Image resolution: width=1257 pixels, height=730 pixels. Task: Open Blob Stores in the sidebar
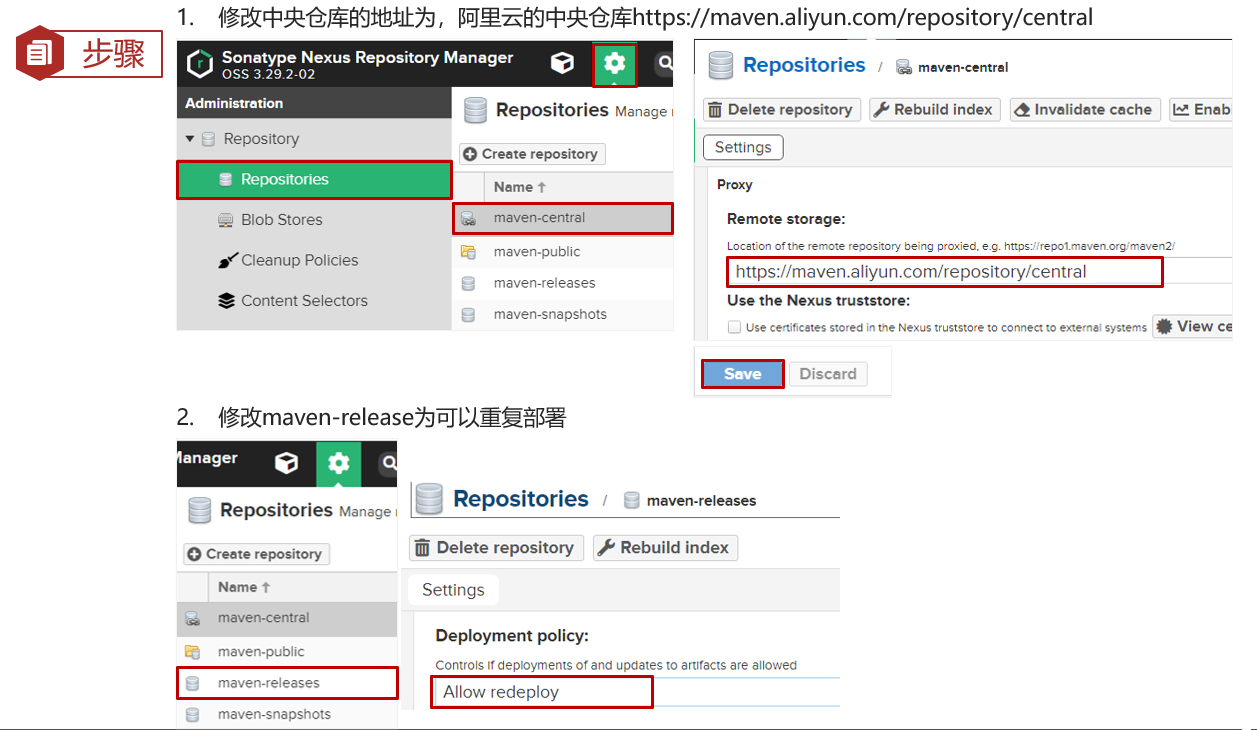pos(281,220)
